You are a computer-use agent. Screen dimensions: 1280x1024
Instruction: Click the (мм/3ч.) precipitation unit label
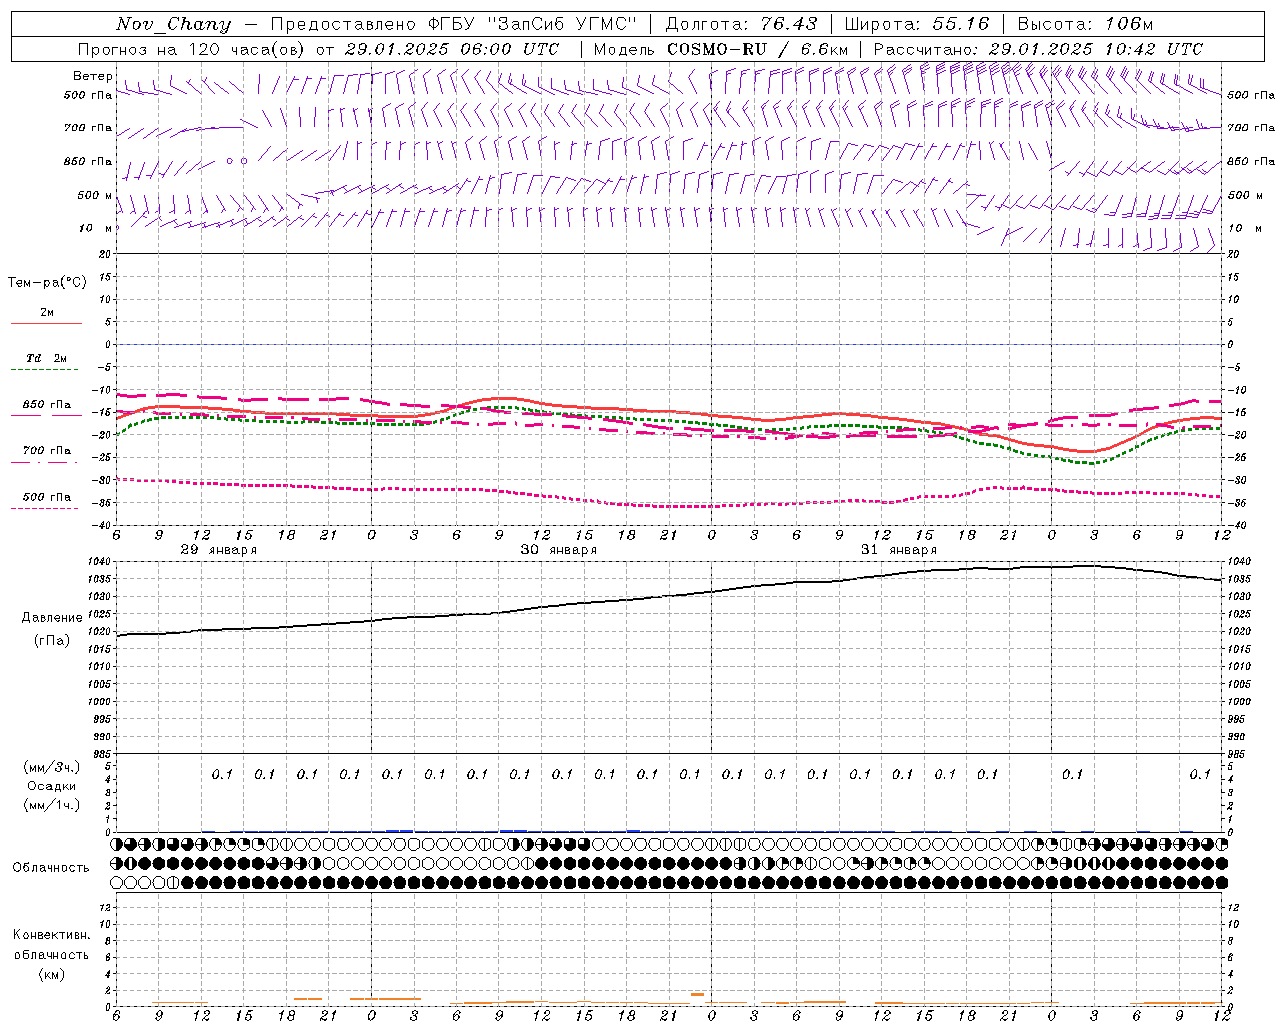coord(52,767)
